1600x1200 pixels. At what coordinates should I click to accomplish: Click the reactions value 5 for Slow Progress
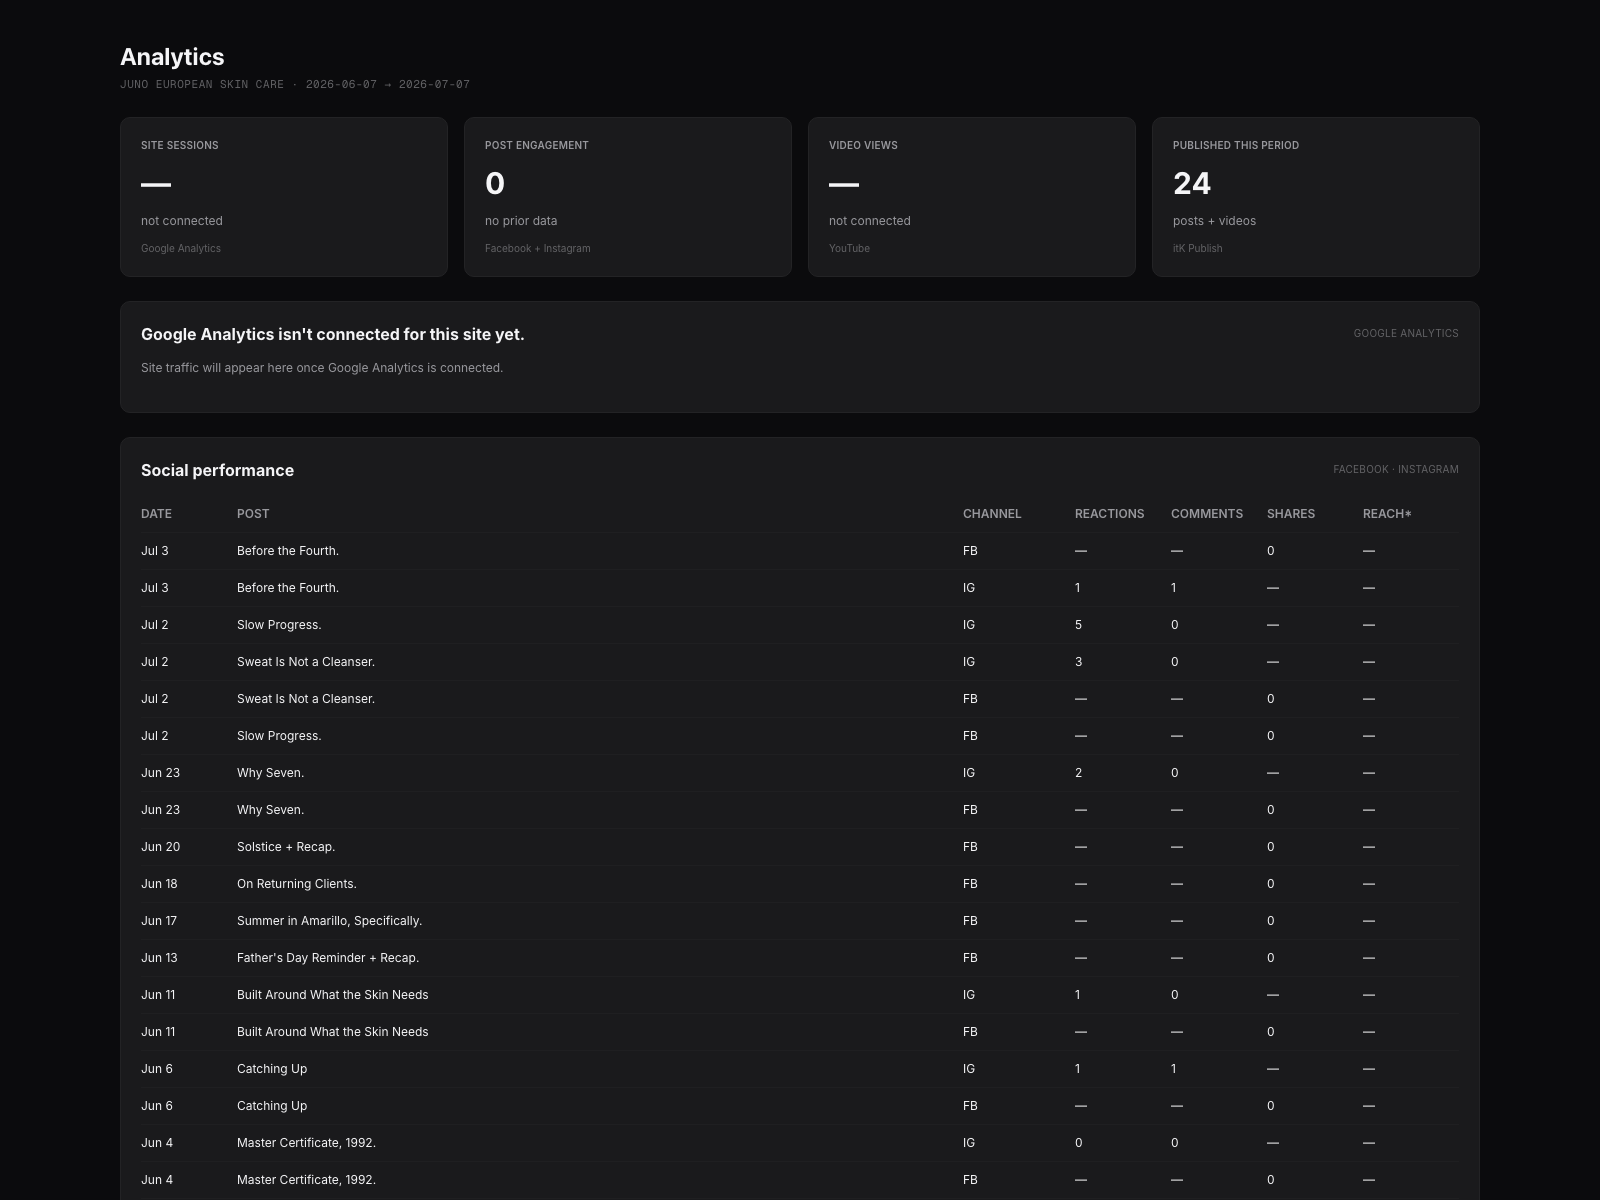click(1078, 625)
